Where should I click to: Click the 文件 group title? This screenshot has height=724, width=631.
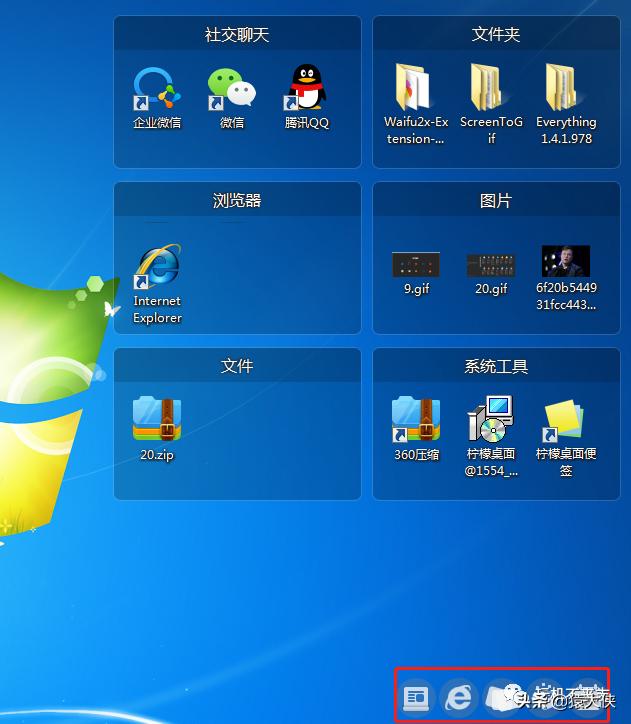(237, 366)
